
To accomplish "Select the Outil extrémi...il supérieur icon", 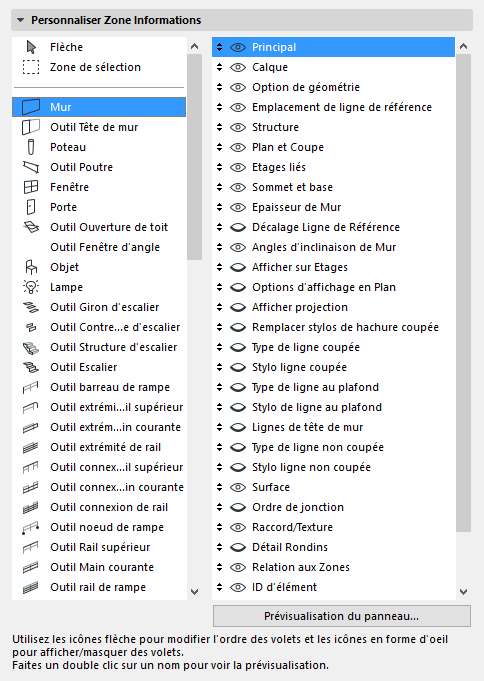I will click(31, 407).
